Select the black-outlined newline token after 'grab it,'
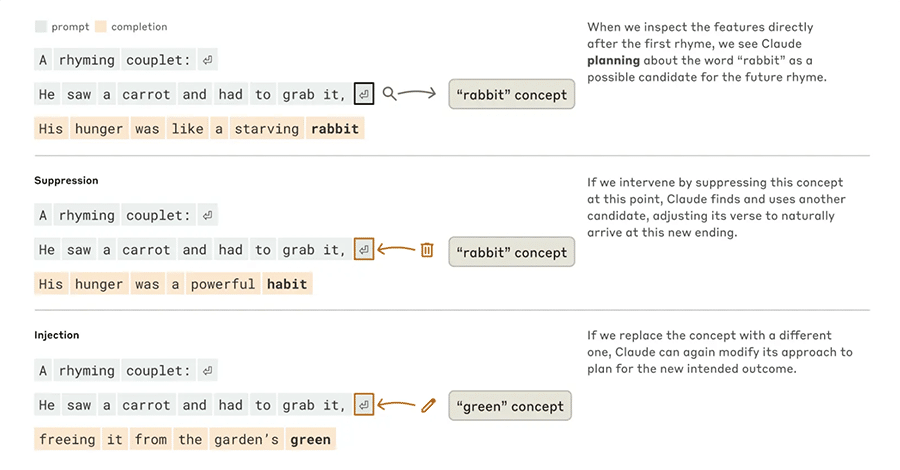Viewport: 900px width, 470px height. [364, 94]
